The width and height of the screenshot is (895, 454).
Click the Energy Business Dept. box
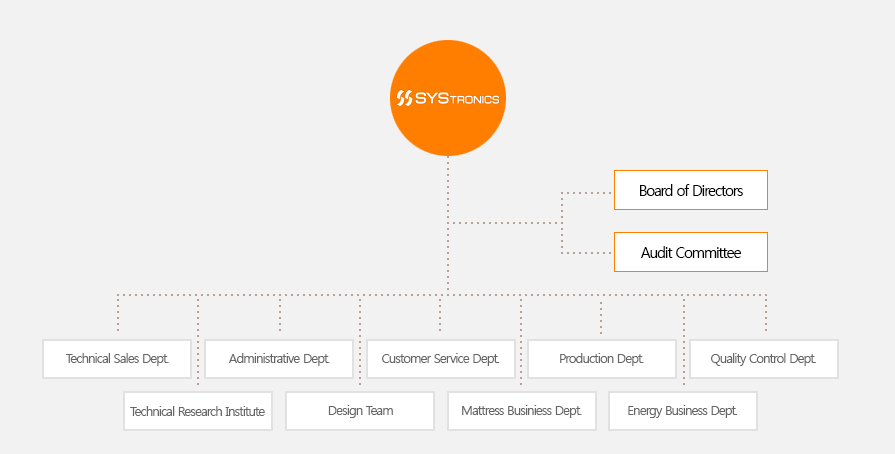click(683, 411)
